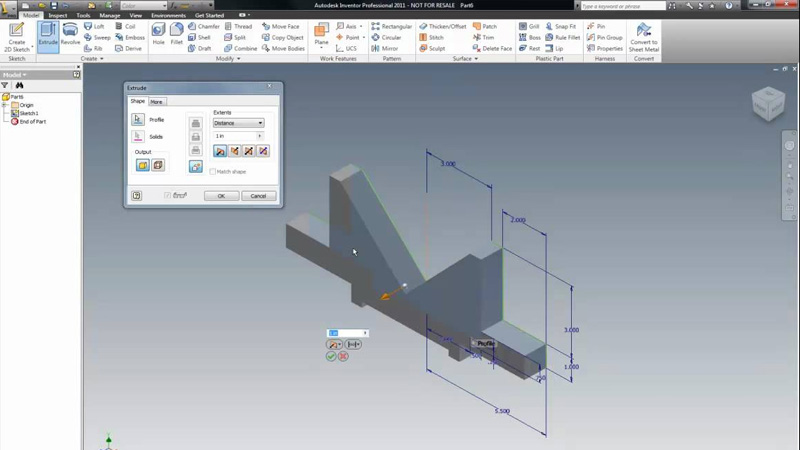Click OK in Extrude dialog

point(221,196)
